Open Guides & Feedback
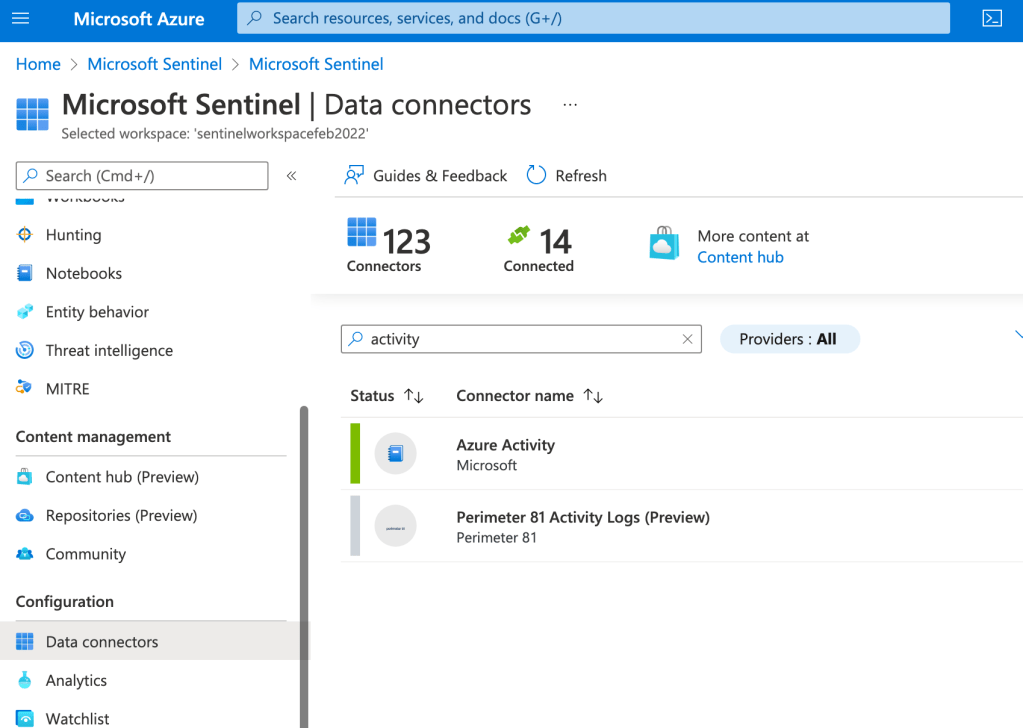The width and height of the screenshot is (1023, 728). click(x=426, y=175)
